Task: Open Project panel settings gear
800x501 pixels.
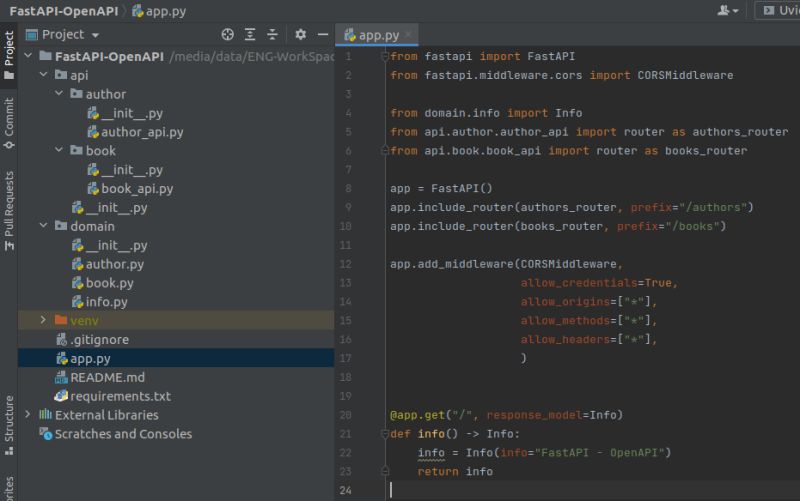Action: click(301, 34)
